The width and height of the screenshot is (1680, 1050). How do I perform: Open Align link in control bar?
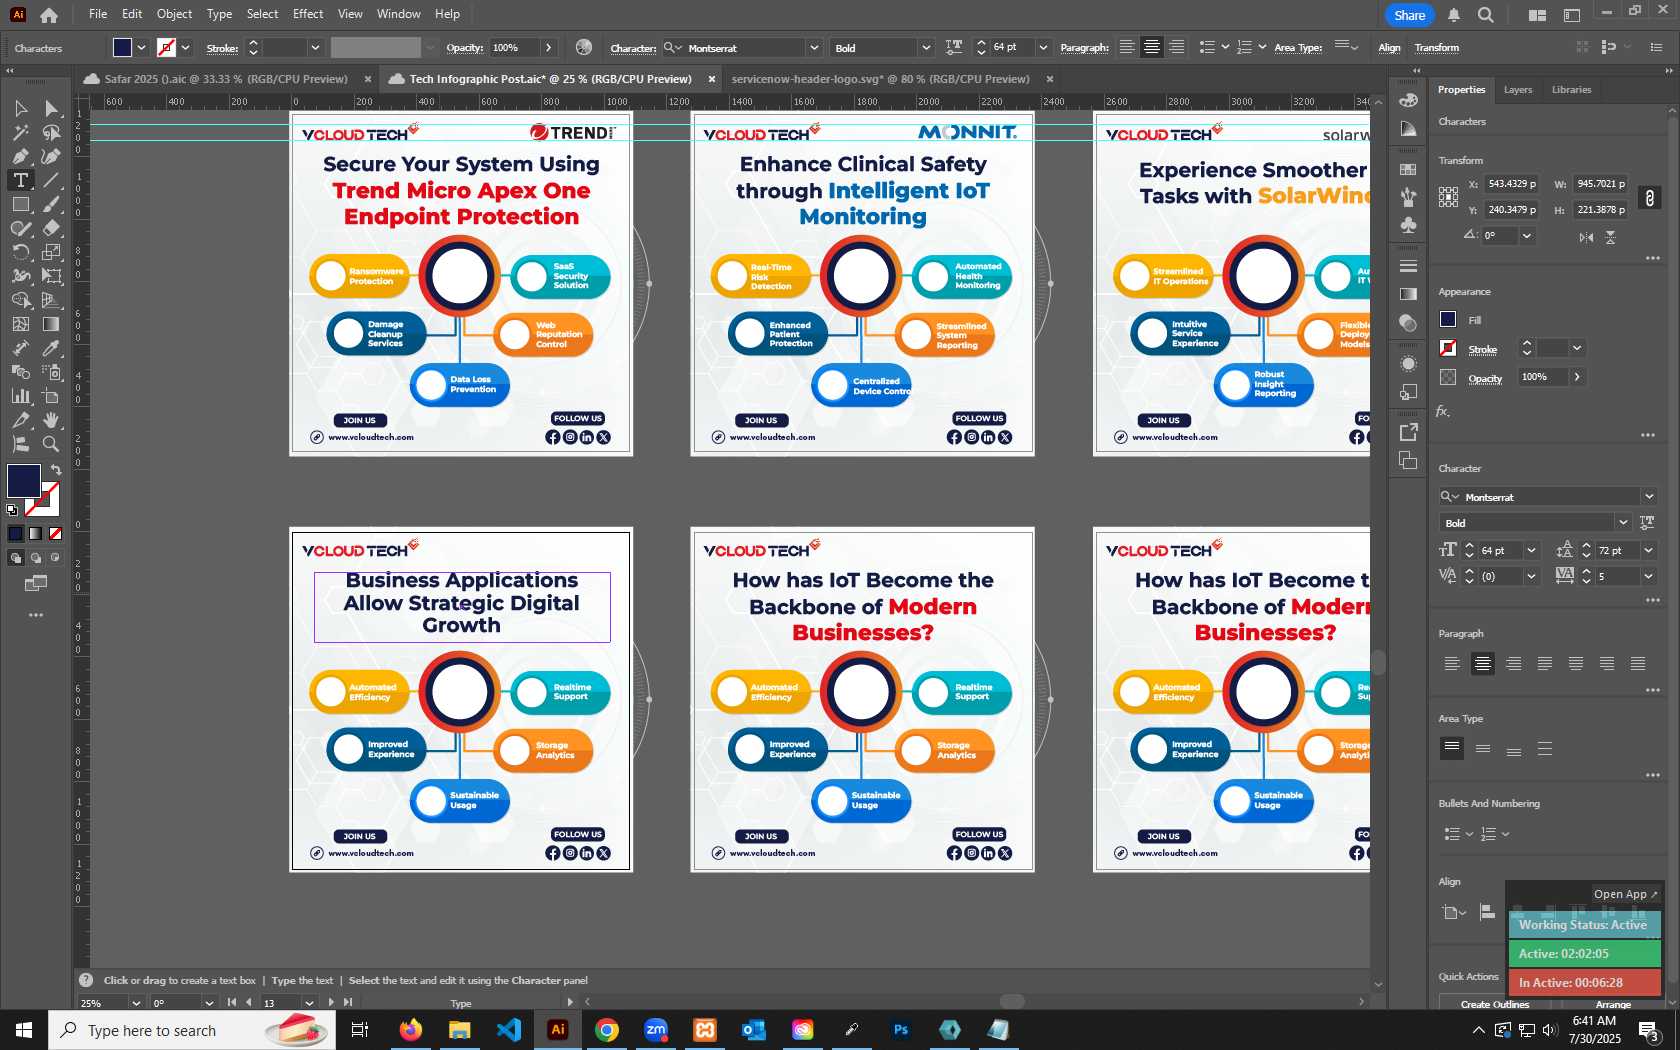(1389, 48)
